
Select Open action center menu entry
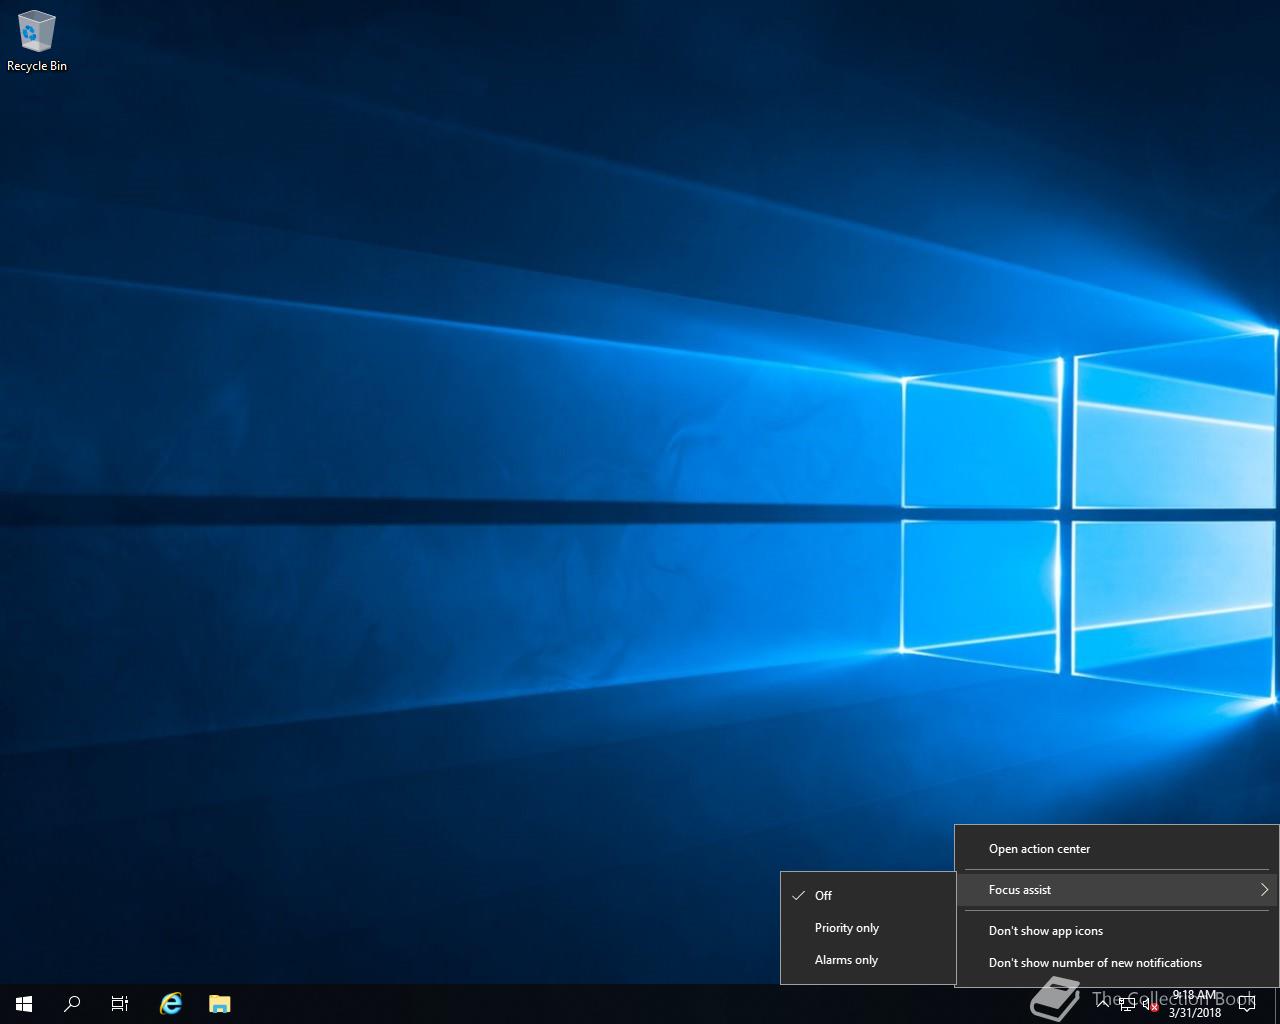(x=1117, y=849)
